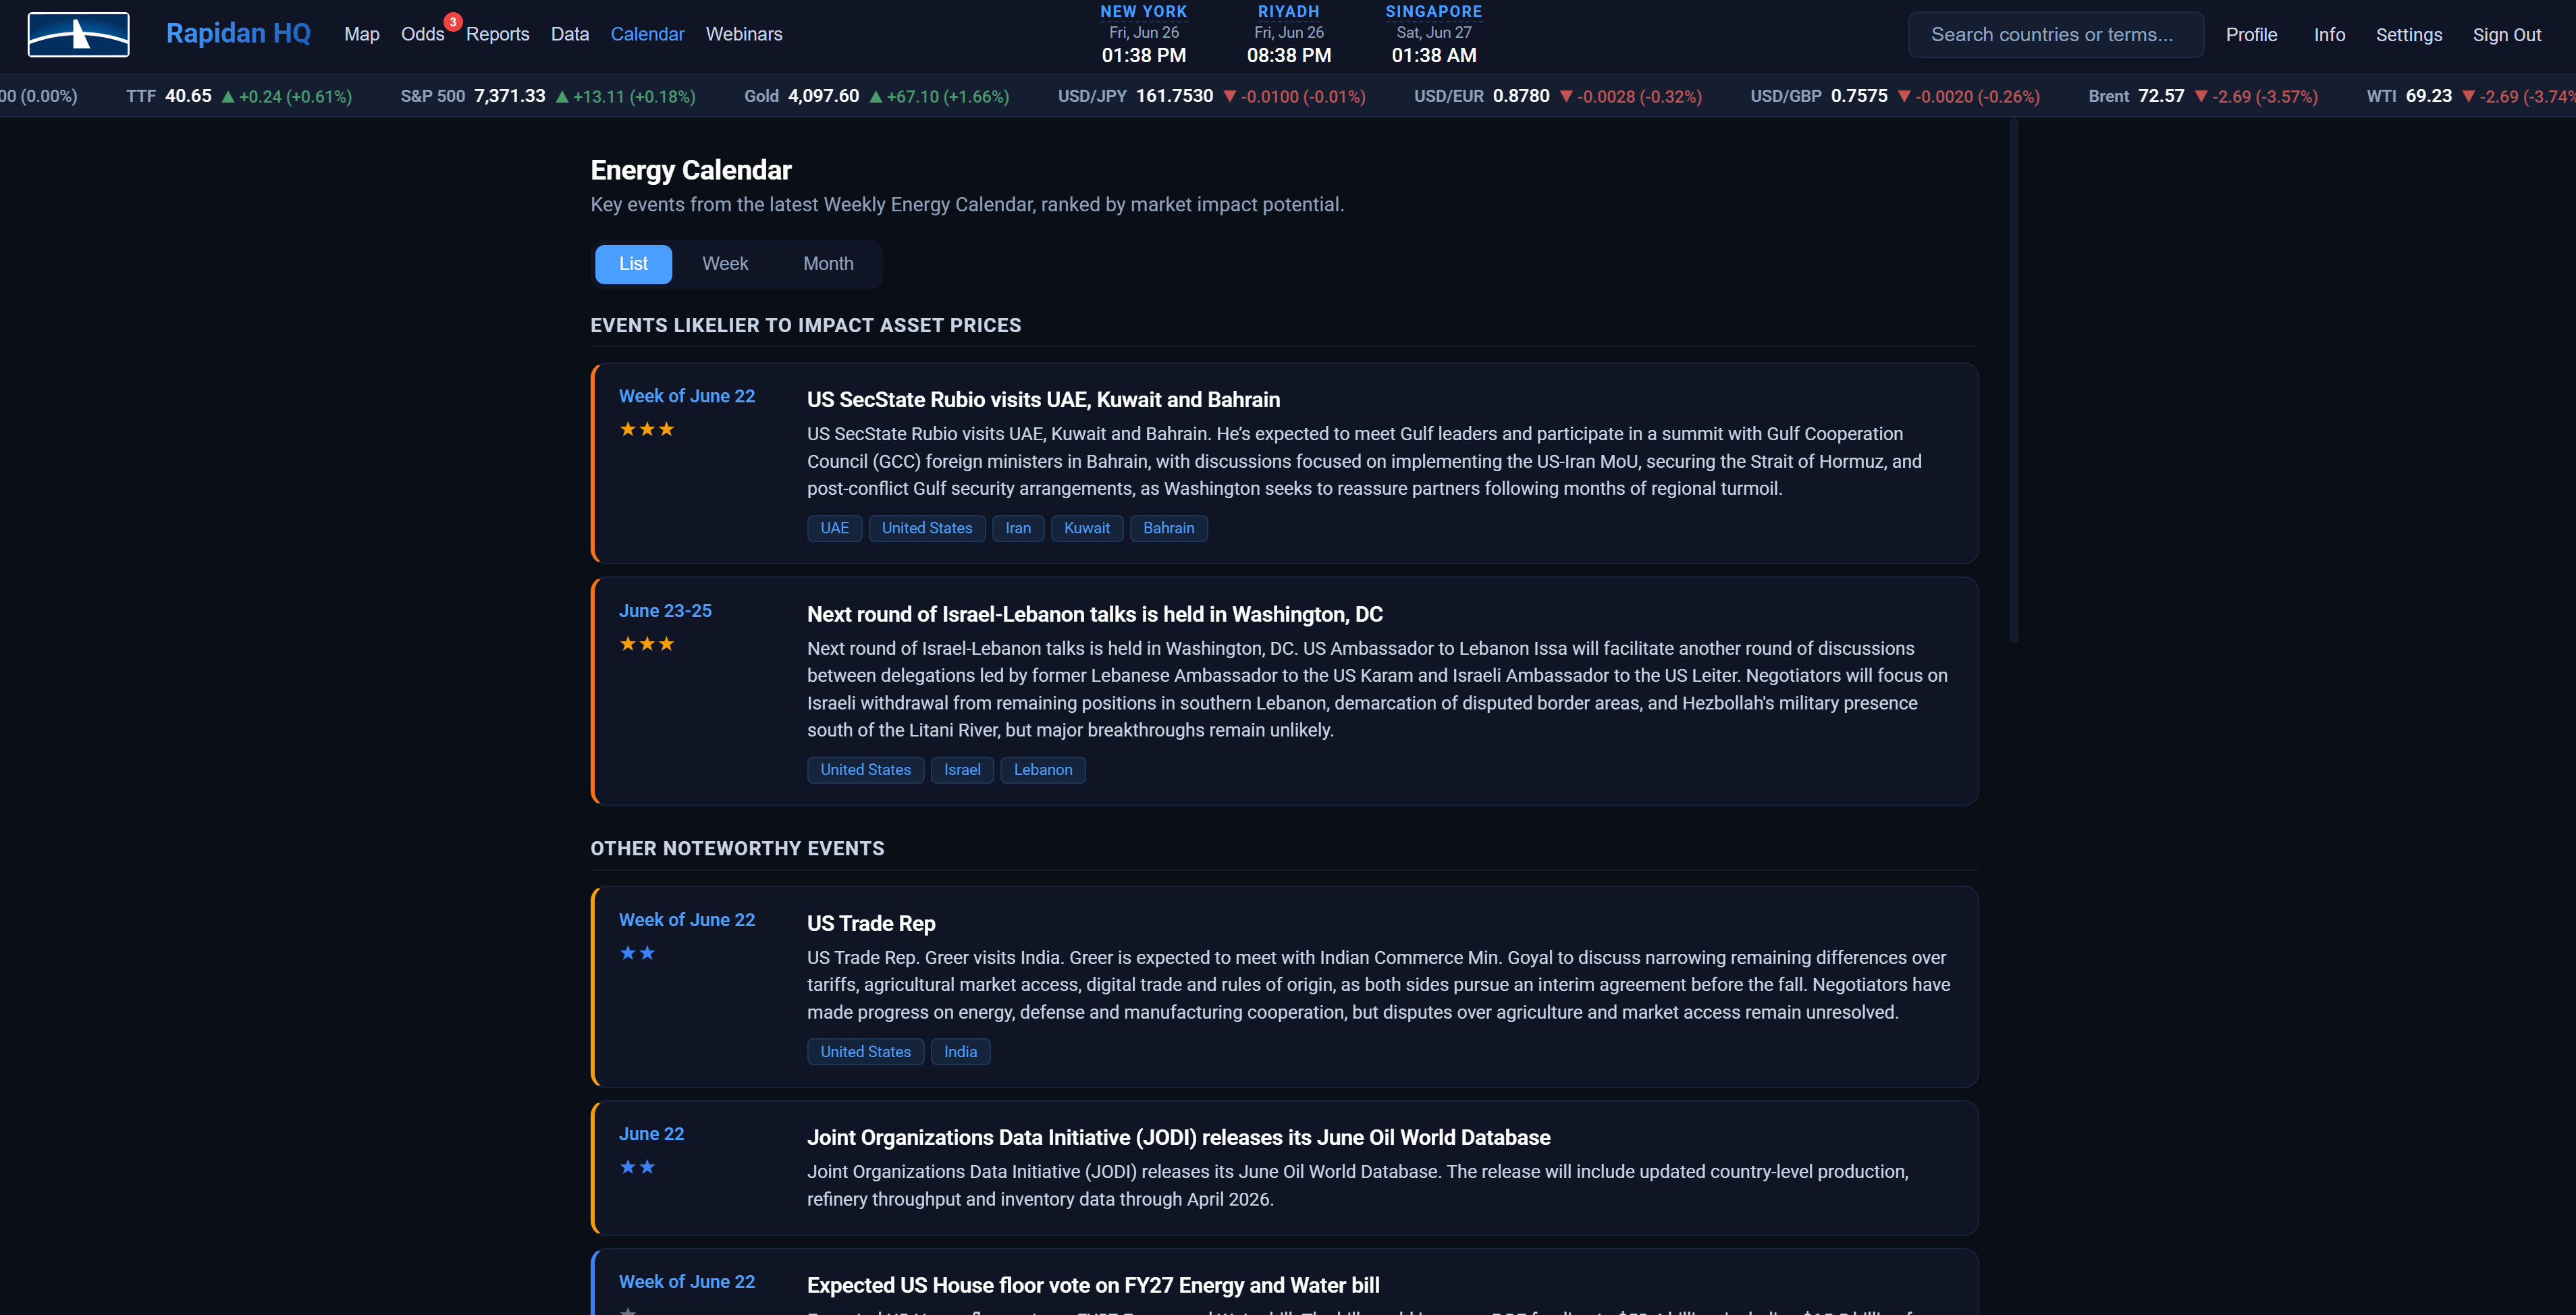This screenshot has width=2576, height=1315.
Task: Focus the Search countries or terms field
Action: click(2056, 35)
